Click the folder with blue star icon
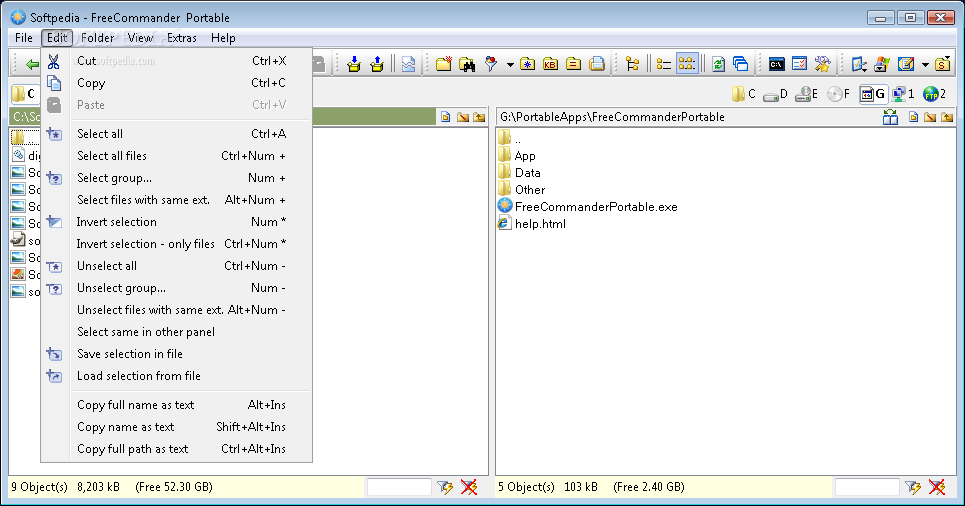This screenshot has height=506, width=965. [527, 63]
